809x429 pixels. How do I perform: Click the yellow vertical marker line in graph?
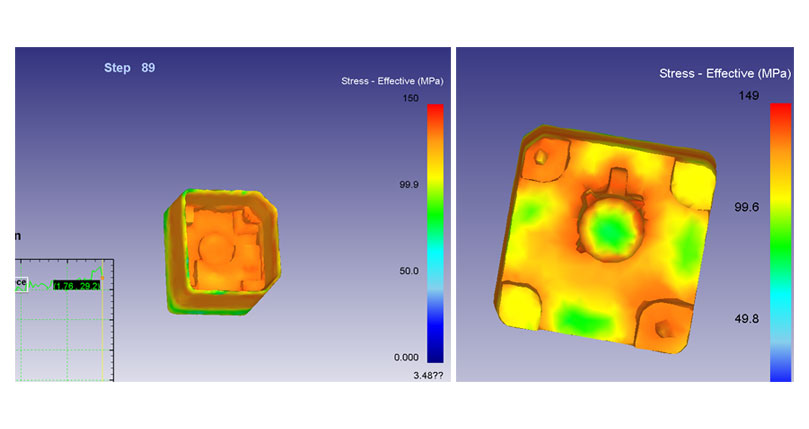click(x=102, y=320)
